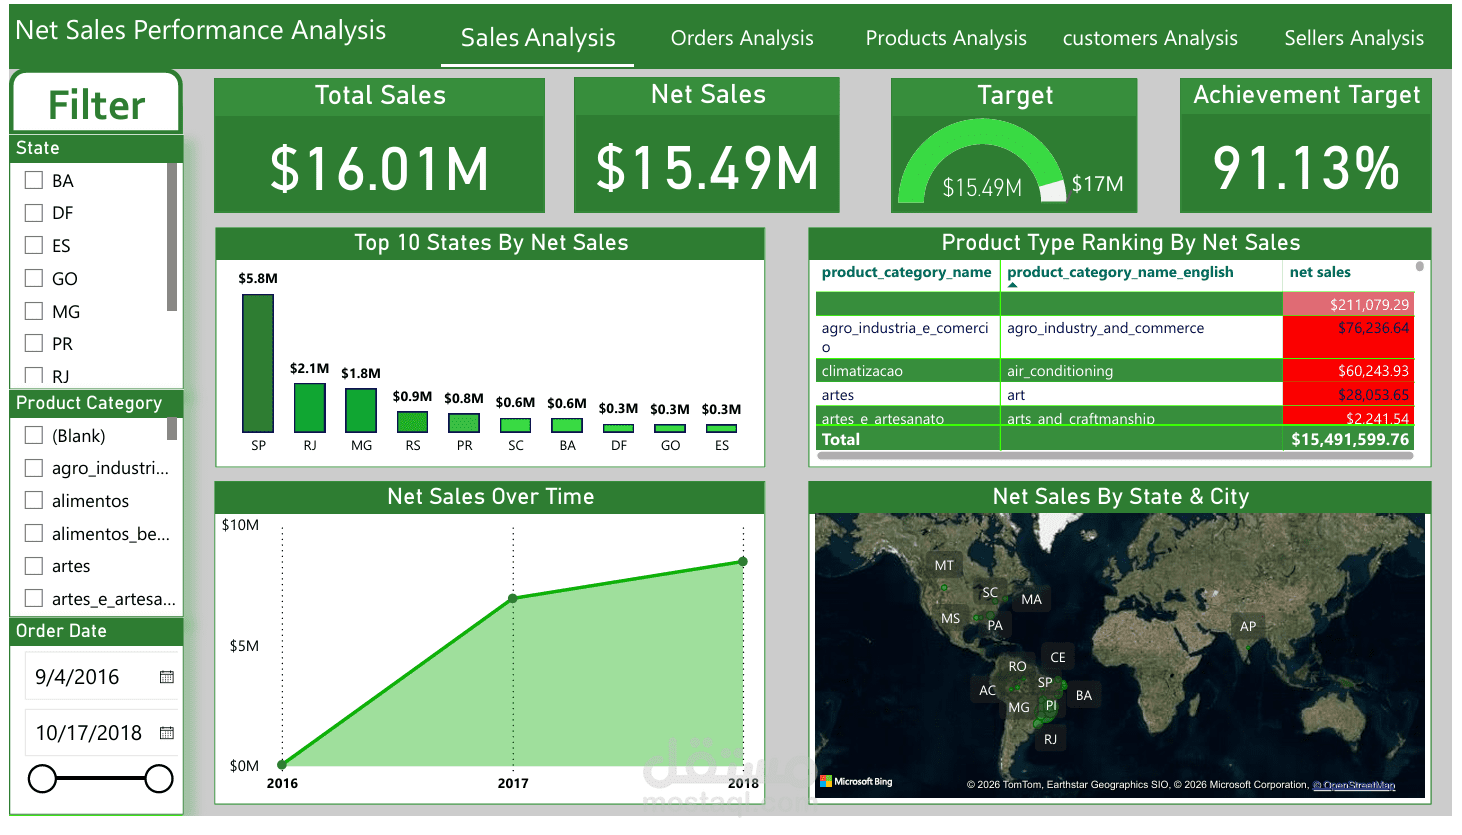Switch to the Sales Analysis tab
The image size is (1462, 835).
coord(538,38)
